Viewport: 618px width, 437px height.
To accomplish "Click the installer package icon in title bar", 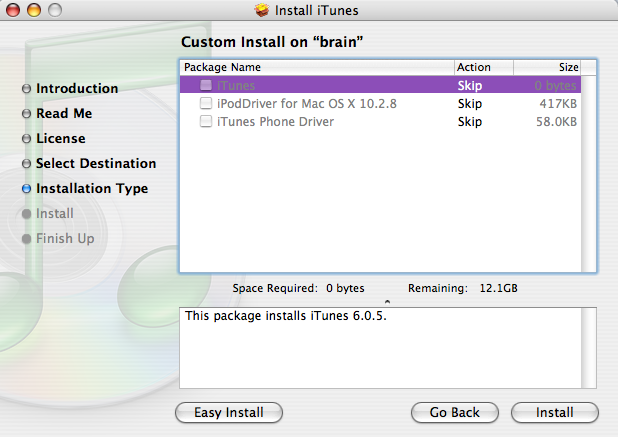I will (262, 10).
